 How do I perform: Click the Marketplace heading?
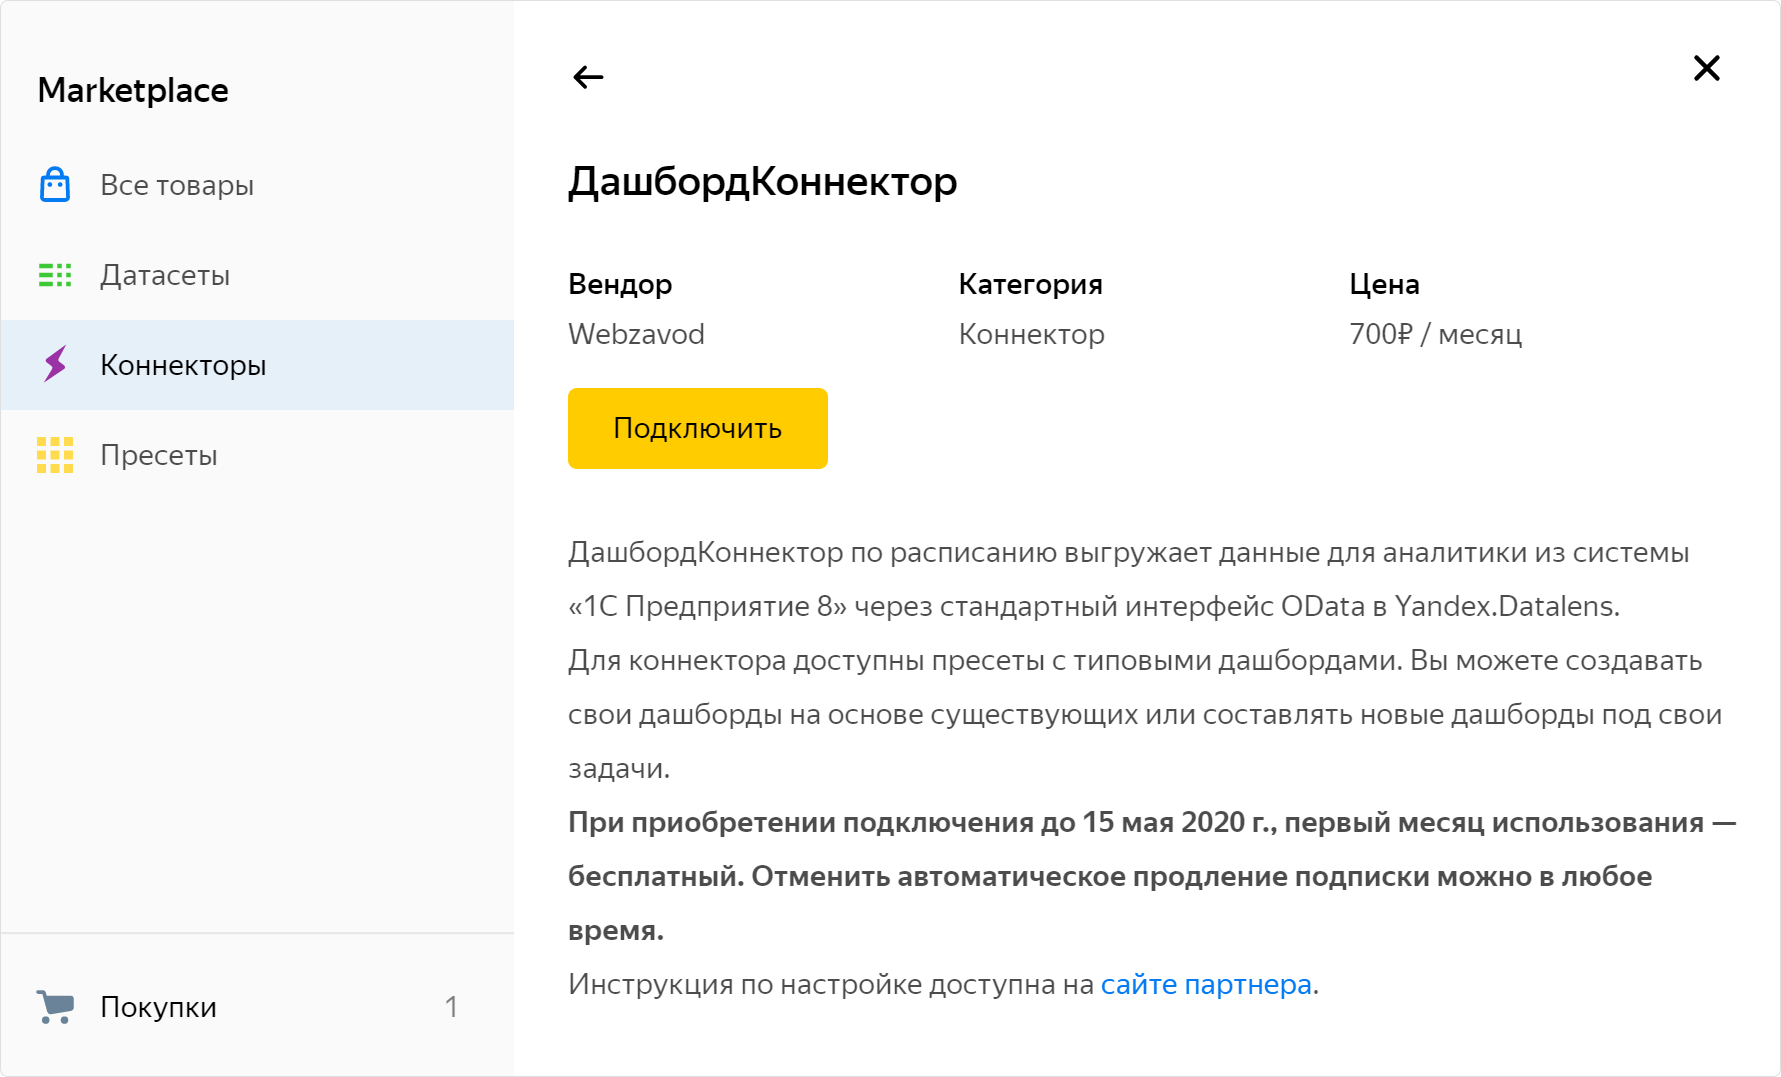133,90
